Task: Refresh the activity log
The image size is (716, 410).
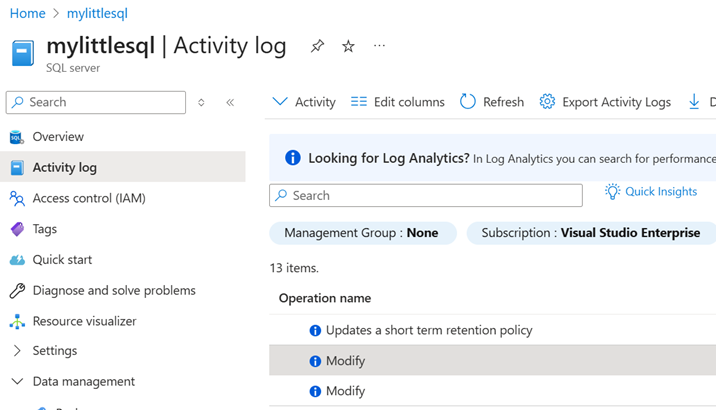Action: point(491,102)
